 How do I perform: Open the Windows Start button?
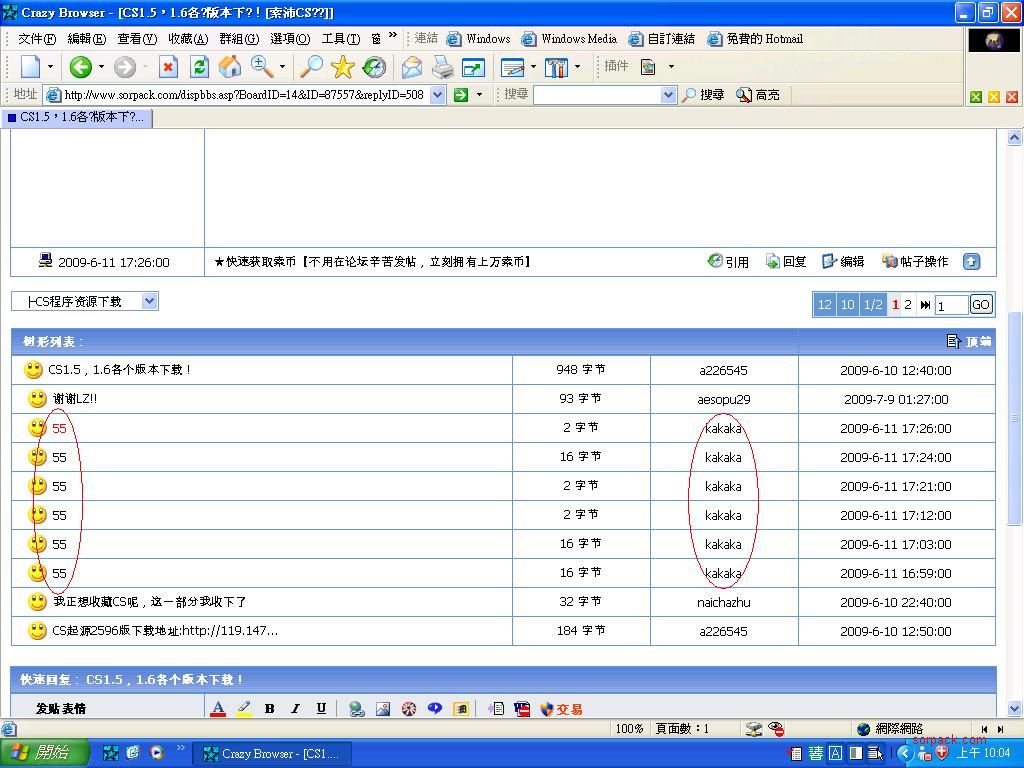point(44,753)
